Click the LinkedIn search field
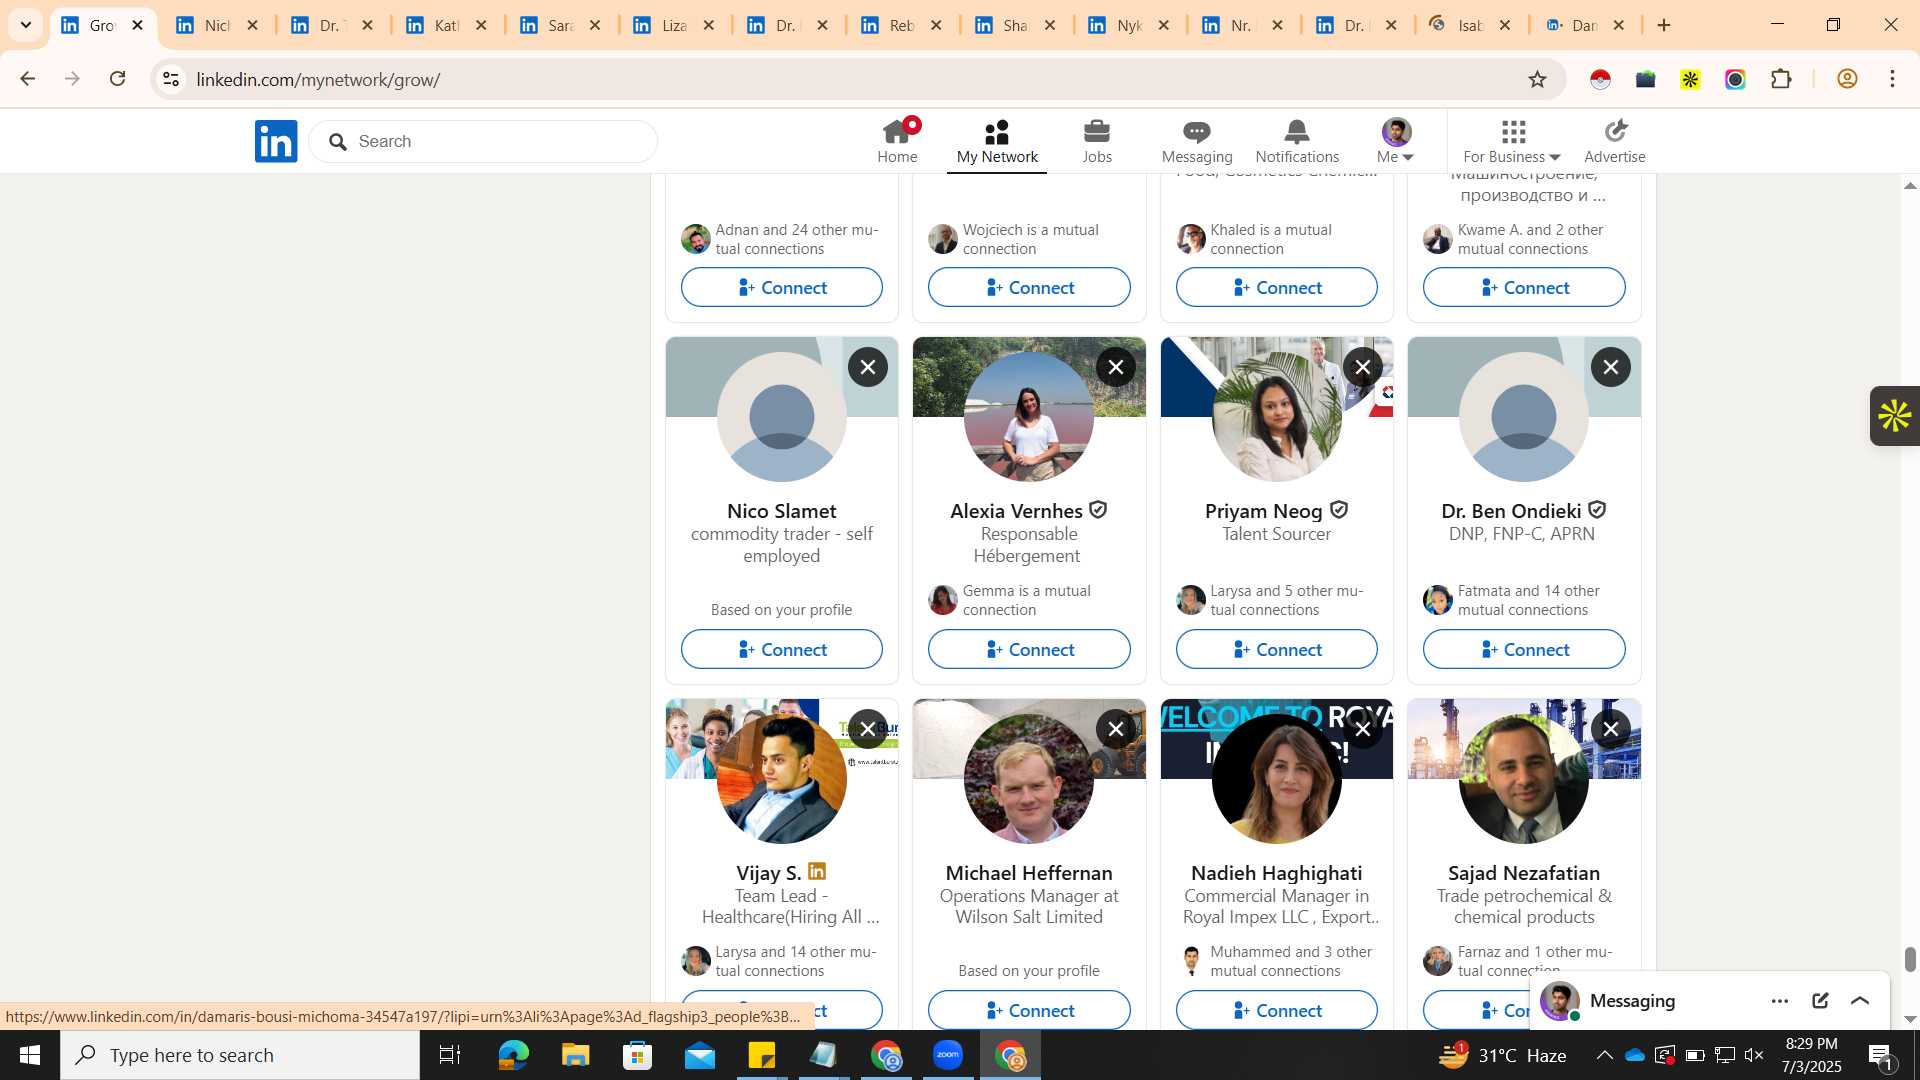 (x=483, y=141)
